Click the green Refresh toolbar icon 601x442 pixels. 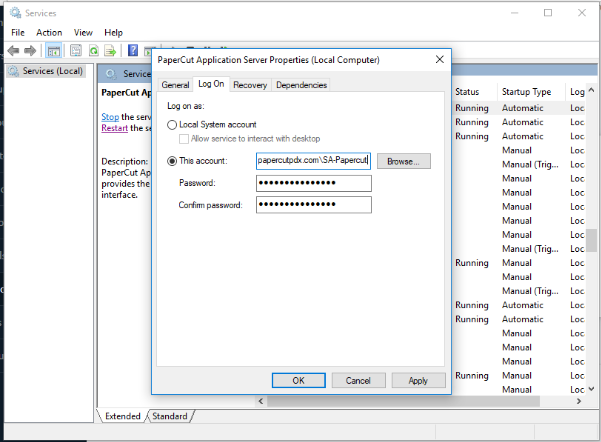click(94, 50)
